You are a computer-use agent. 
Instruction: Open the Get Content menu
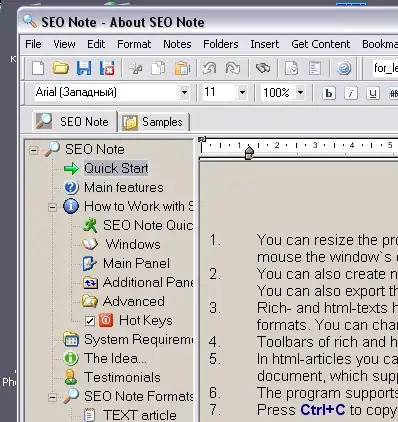point(321,44)
